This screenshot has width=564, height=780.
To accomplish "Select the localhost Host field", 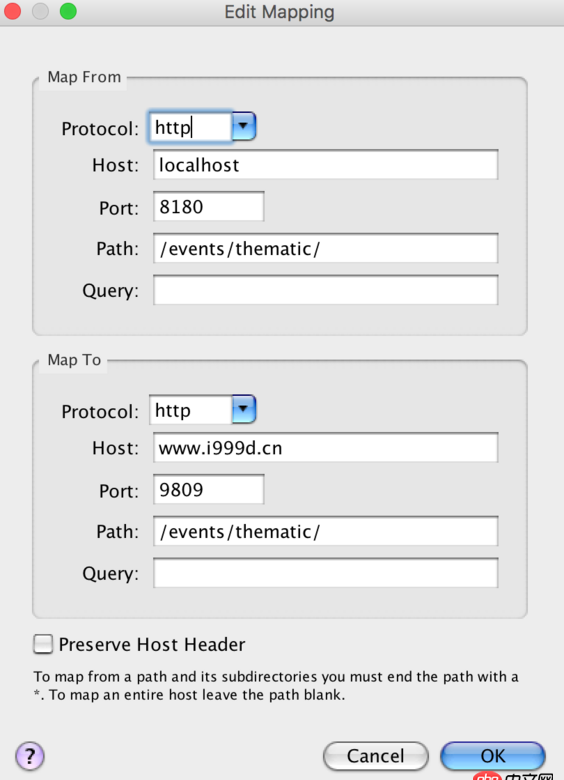I will click(325, 165).
